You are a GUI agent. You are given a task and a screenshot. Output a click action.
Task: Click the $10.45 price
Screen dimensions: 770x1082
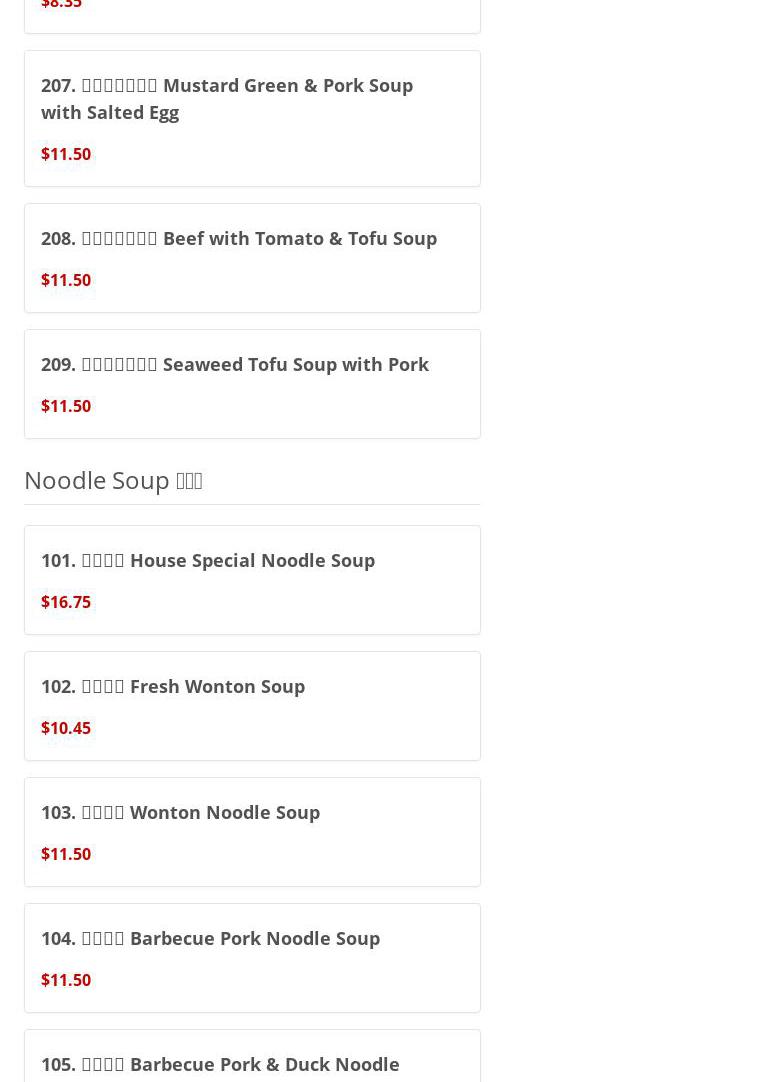66,728
